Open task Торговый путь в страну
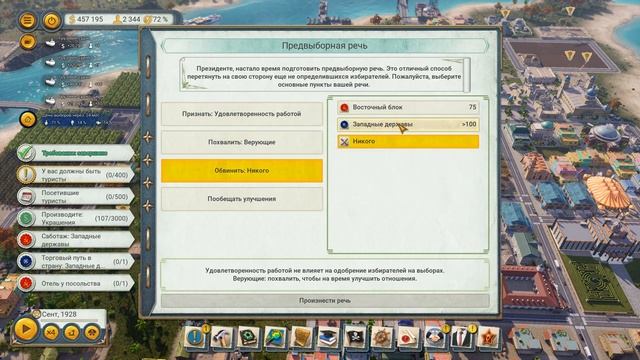 [x=76, y=262]
